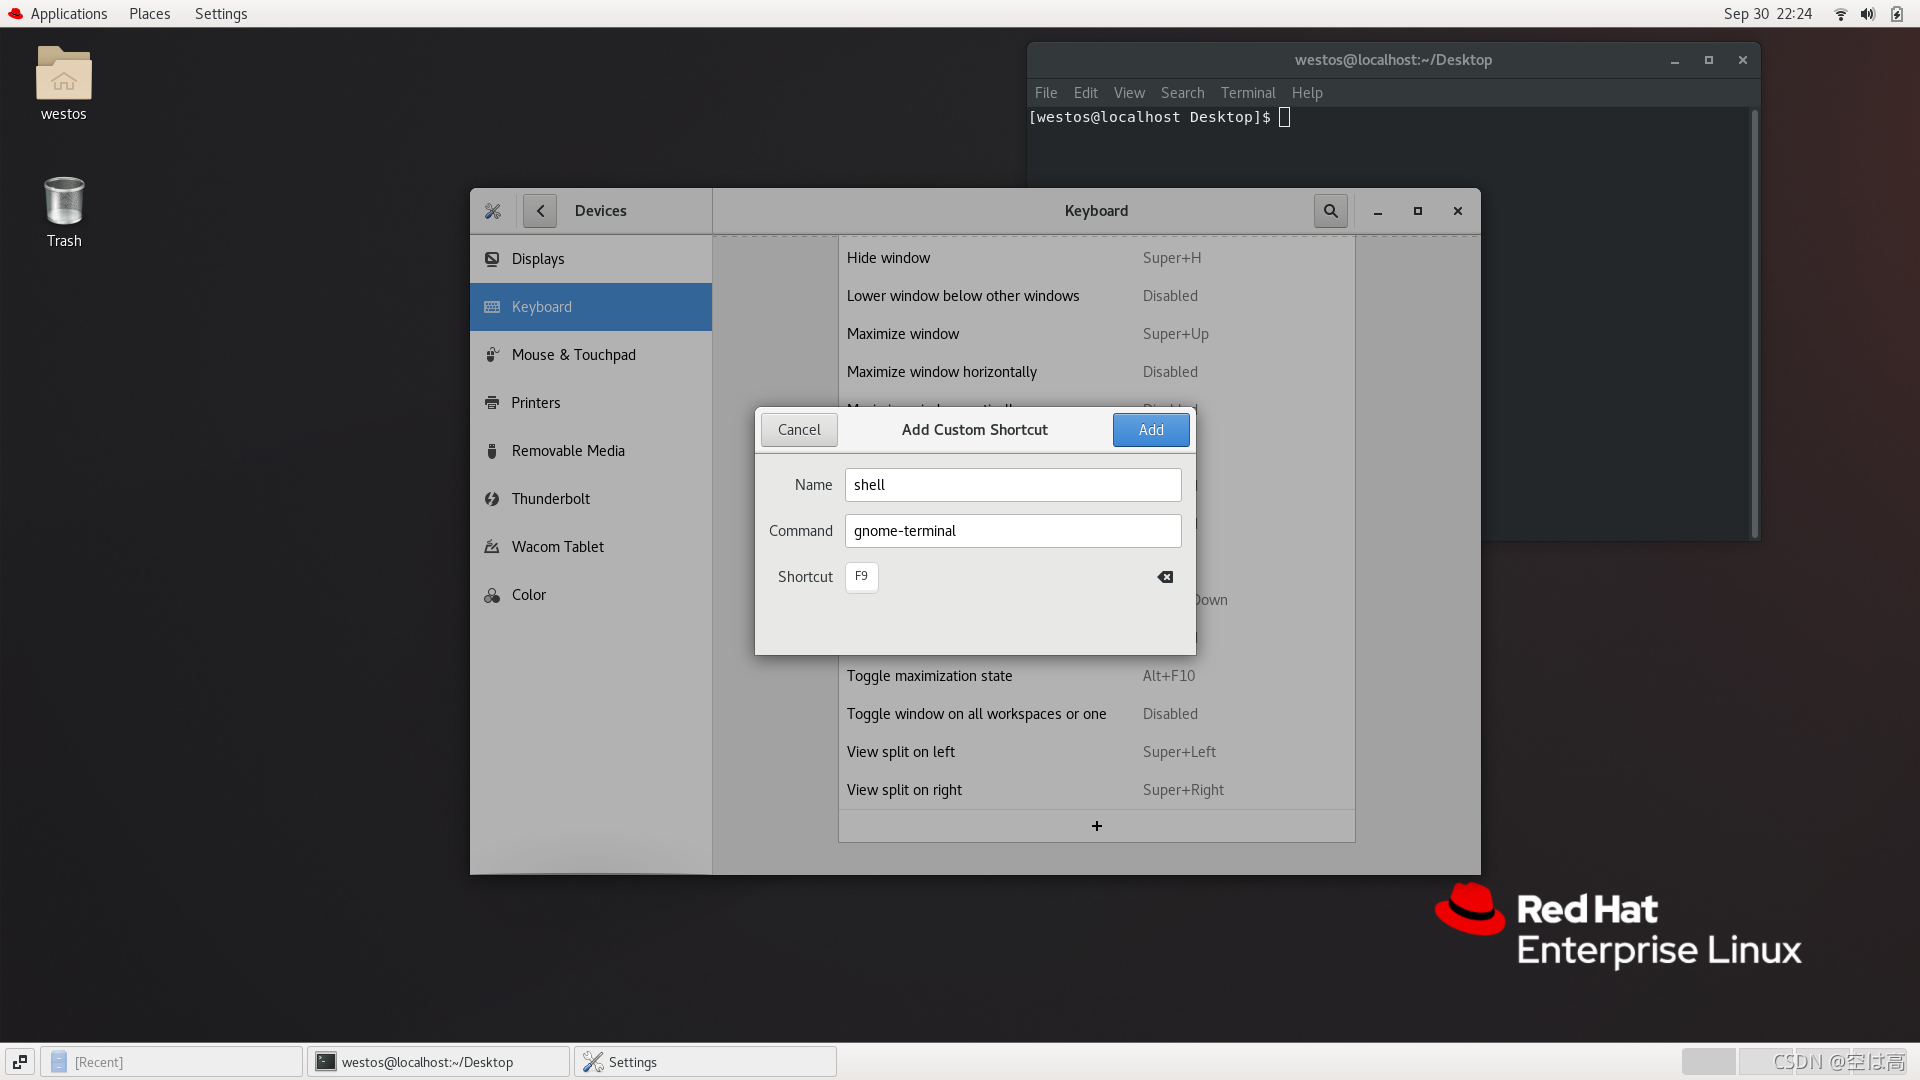Open Printers settings
Image resolution: width=1920 pixels, height=1080 pixels.
[591, 403]
